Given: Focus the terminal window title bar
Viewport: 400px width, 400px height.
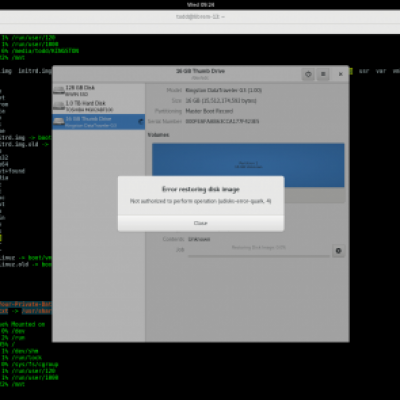Looking at the screenshot, I should point(200,17).
